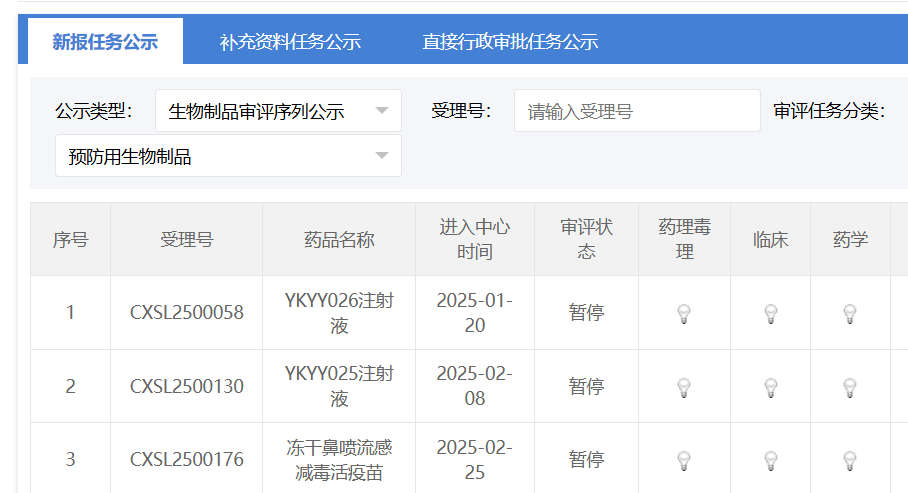Screen dimensions: 908x493
Task: Open the 直接行政审批任务公示 tab
Action: pyautogui.click(x=510, y=41)
